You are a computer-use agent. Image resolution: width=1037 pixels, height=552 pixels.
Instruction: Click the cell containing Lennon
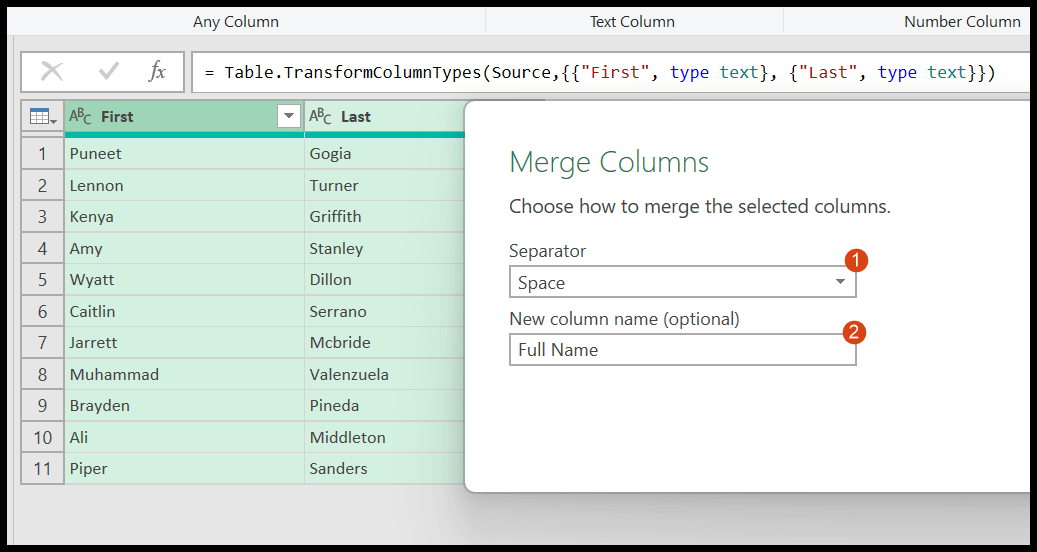[184, 186]
